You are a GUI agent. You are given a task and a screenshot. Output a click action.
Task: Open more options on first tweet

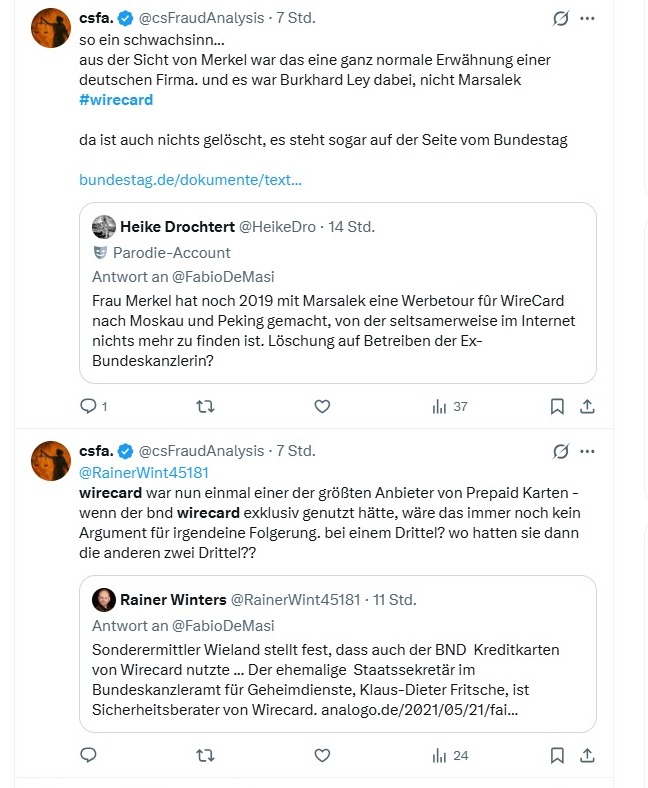[588, 18]
